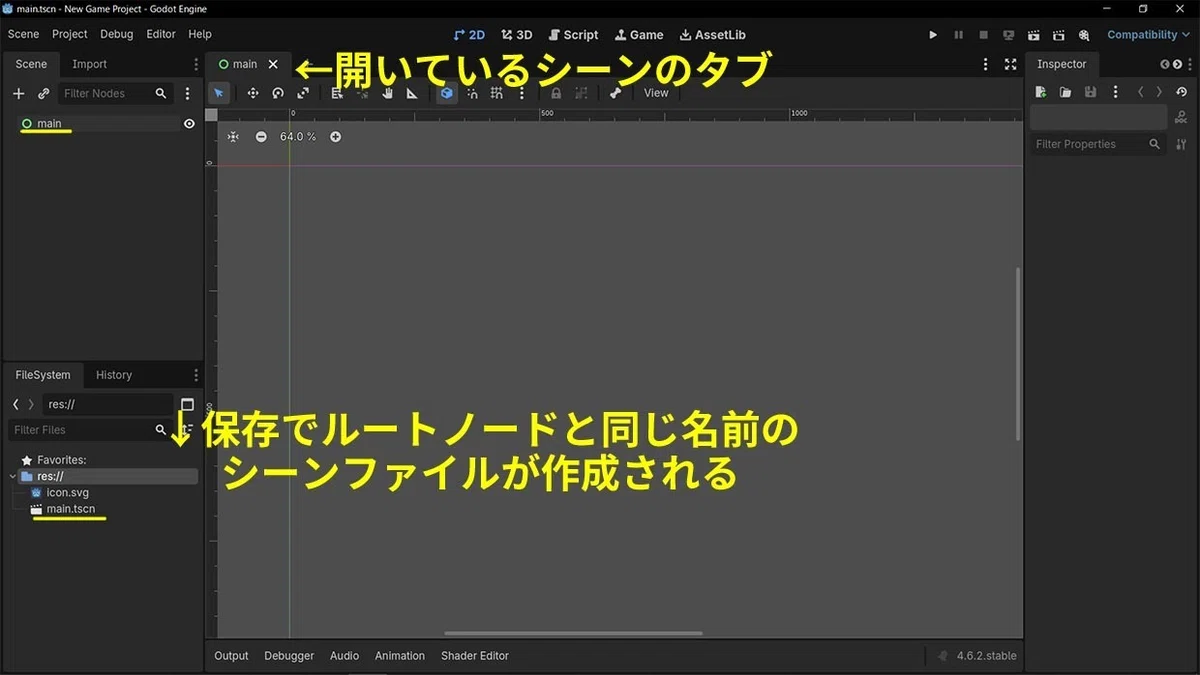
Task: Open Scene dock extra options menu
Action: 187,93
